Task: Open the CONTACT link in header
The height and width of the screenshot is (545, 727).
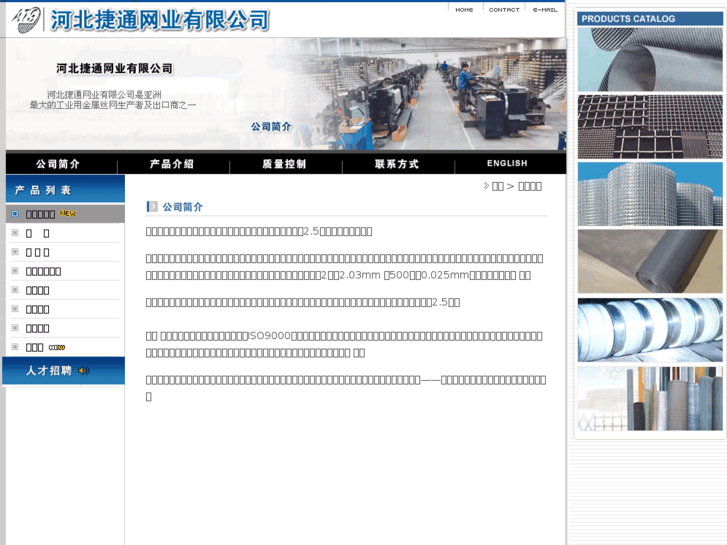Action: click(x=504, y=10)
